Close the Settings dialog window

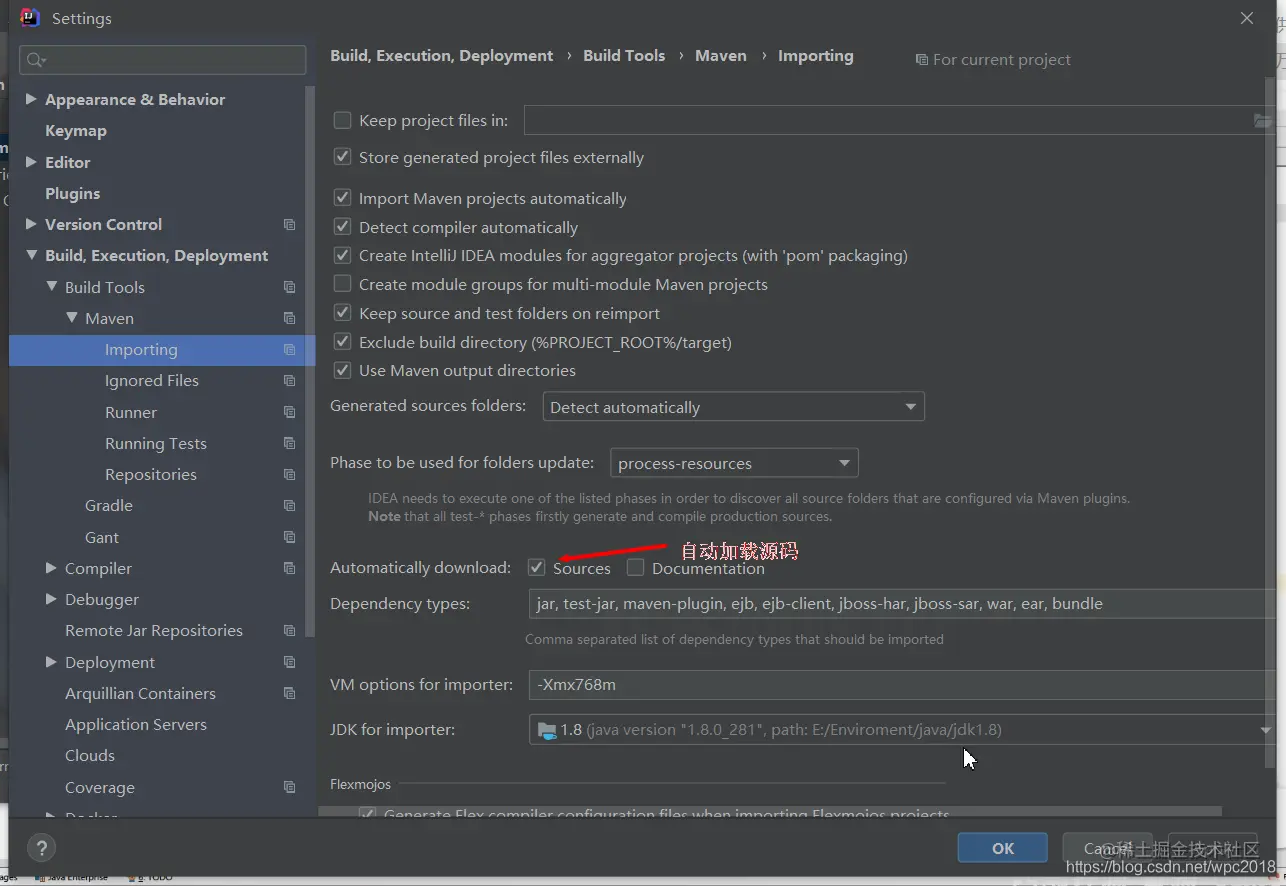tap(1247, 18)
